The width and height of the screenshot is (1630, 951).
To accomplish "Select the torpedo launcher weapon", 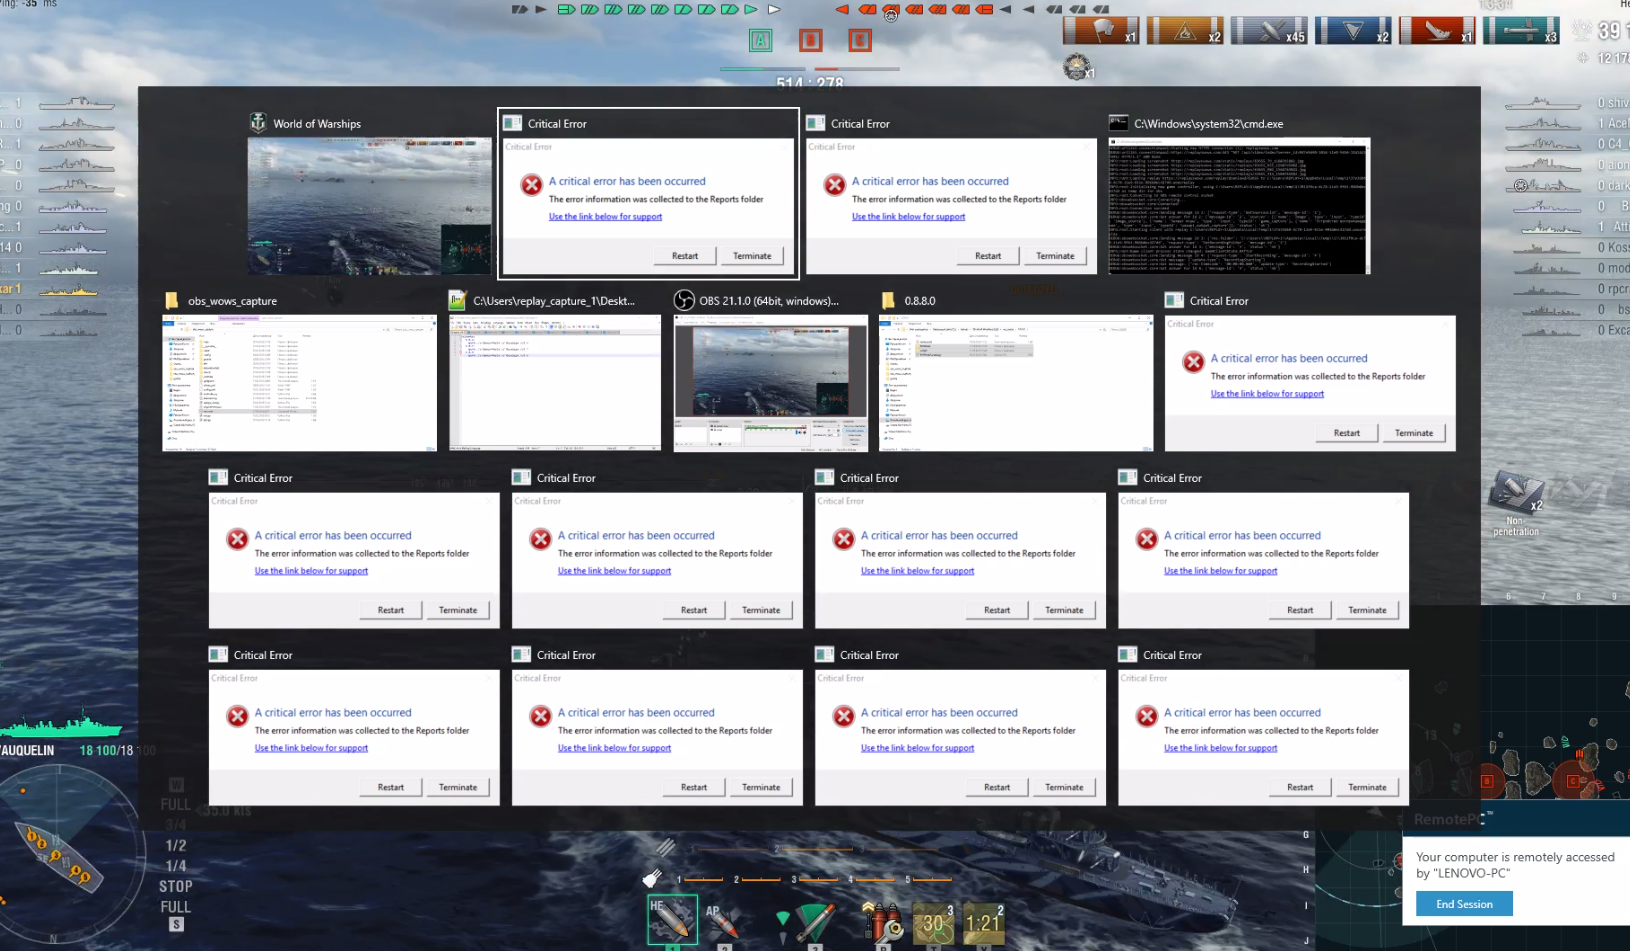I will pyautogui.click(x=813, y=921).
